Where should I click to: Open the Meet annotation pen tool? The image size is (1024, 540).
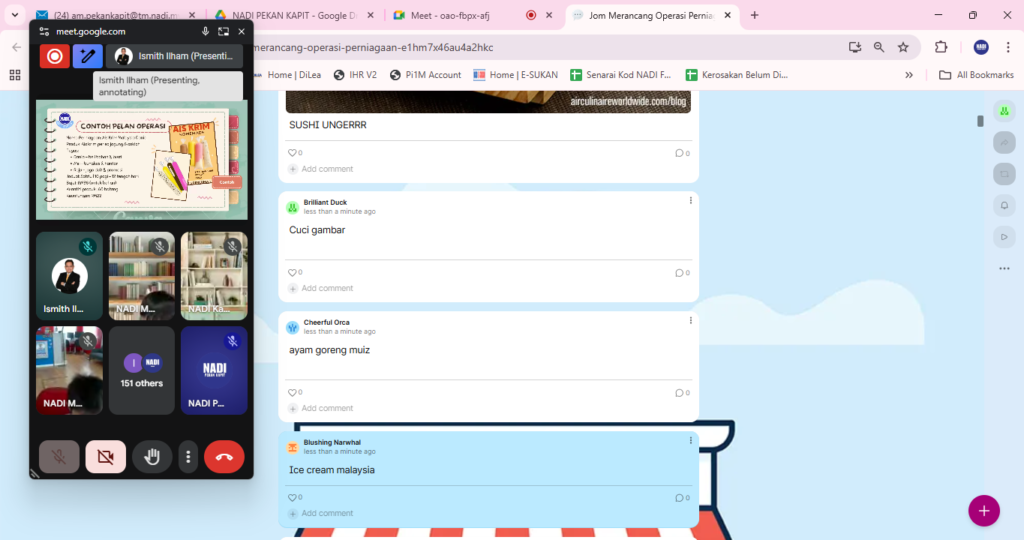pyautogui.click(x=88, y=57)
